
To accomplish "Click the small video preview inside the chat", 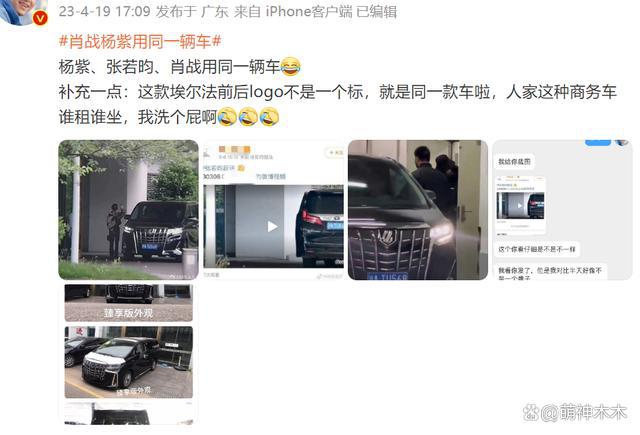I will 520,205.
